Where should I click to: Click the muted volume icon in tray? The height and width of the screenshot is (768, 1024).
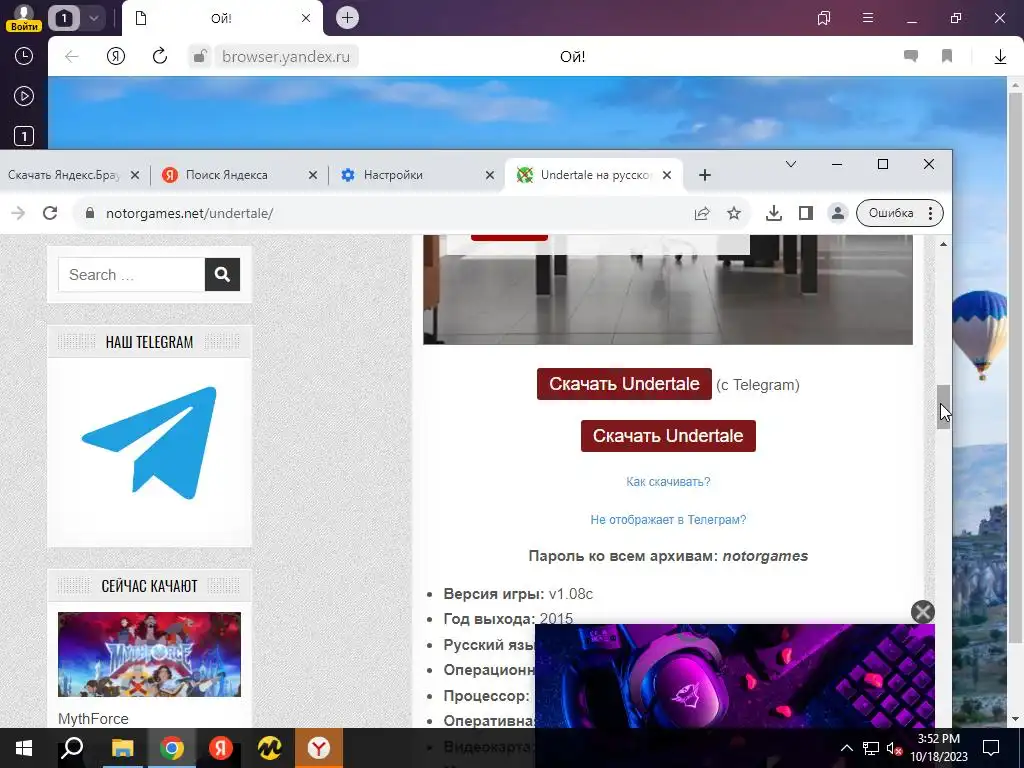pos(894,748)
